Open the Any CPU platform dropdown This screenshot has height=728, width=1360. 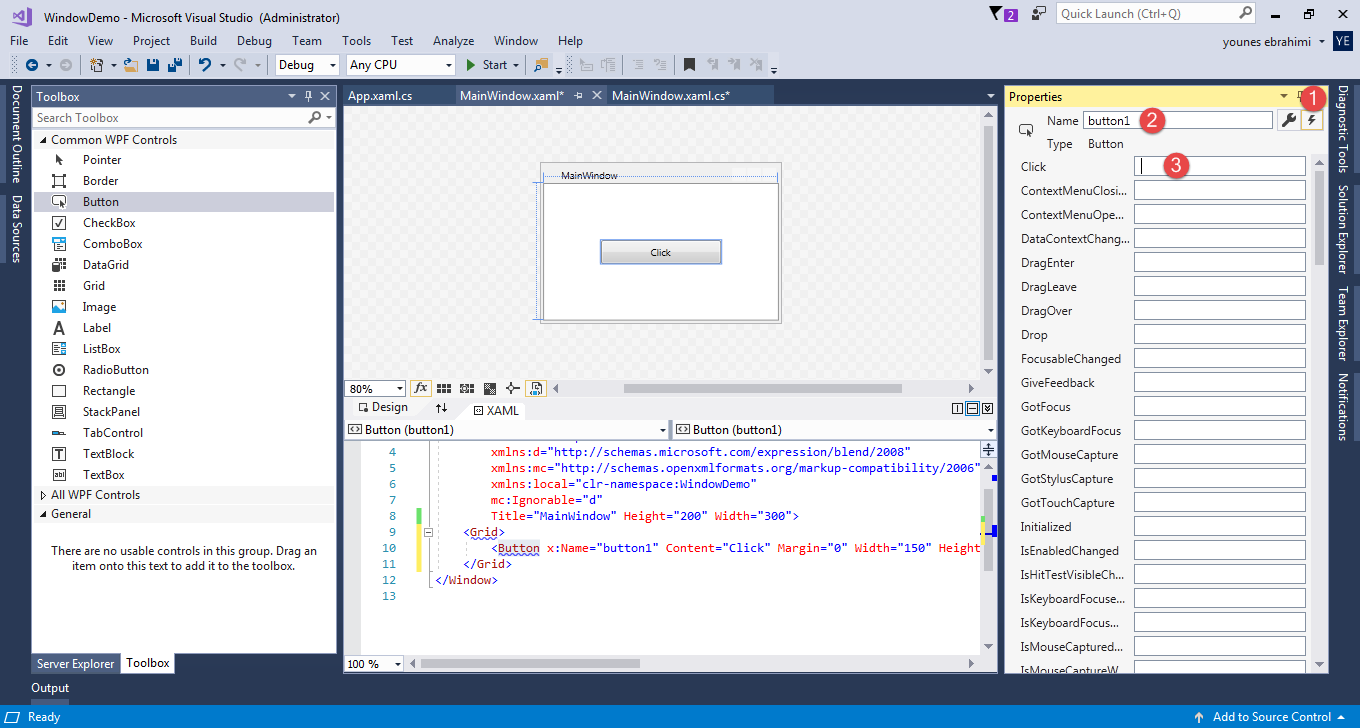400,65
